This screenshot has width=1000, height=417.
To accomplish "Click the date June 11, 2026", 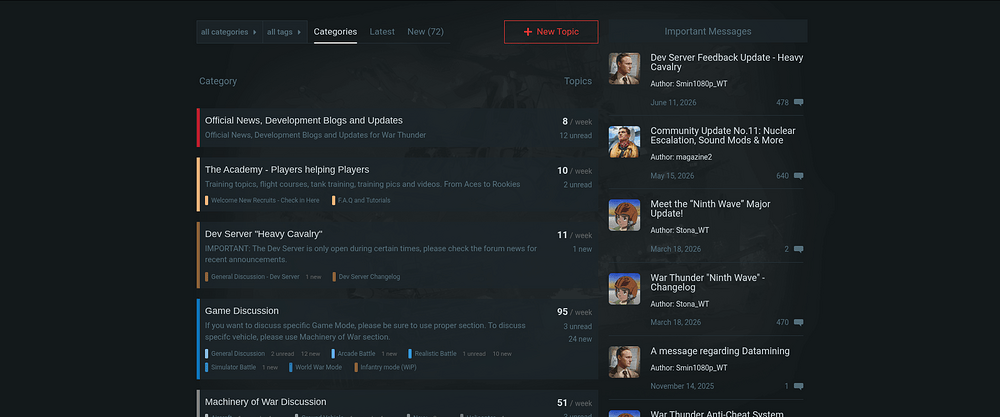I will pos(673,103).
